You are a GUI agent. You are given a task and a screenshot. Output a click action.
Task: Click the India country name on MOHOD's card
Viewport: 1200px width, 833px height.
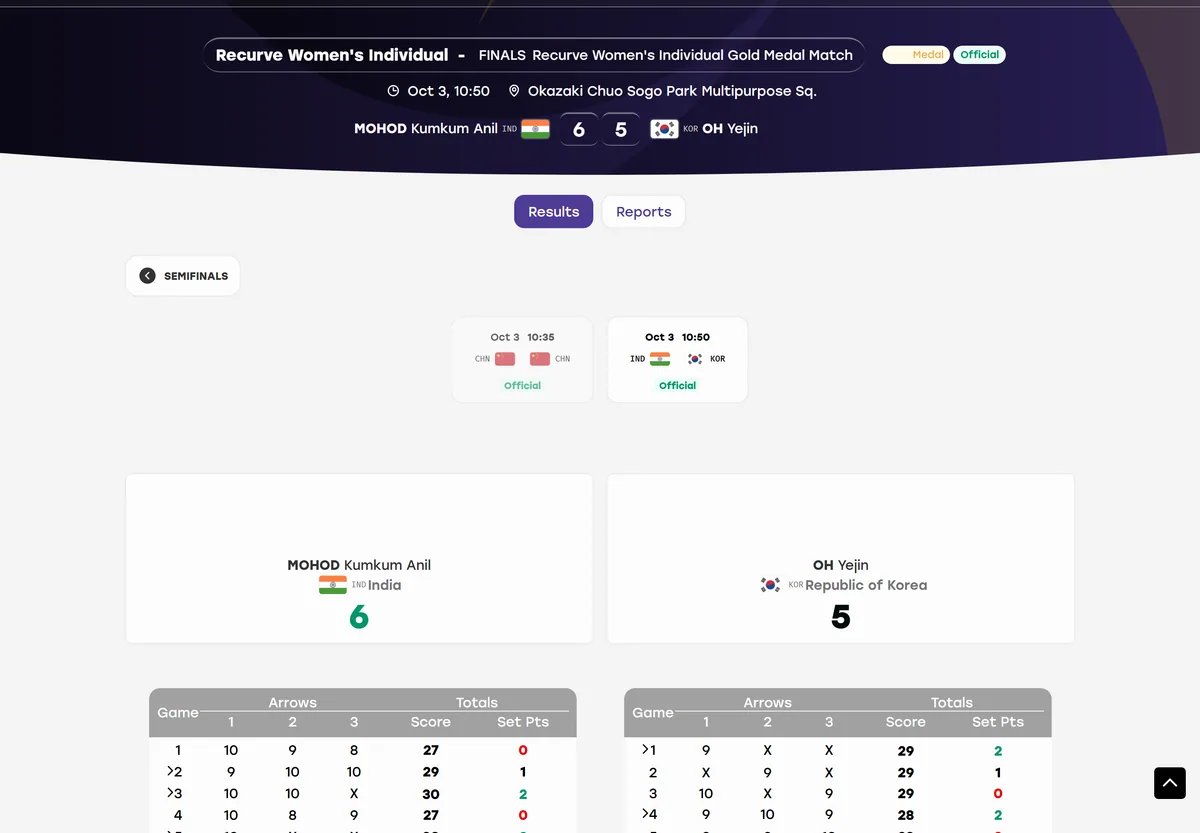[x=384, y=585]
